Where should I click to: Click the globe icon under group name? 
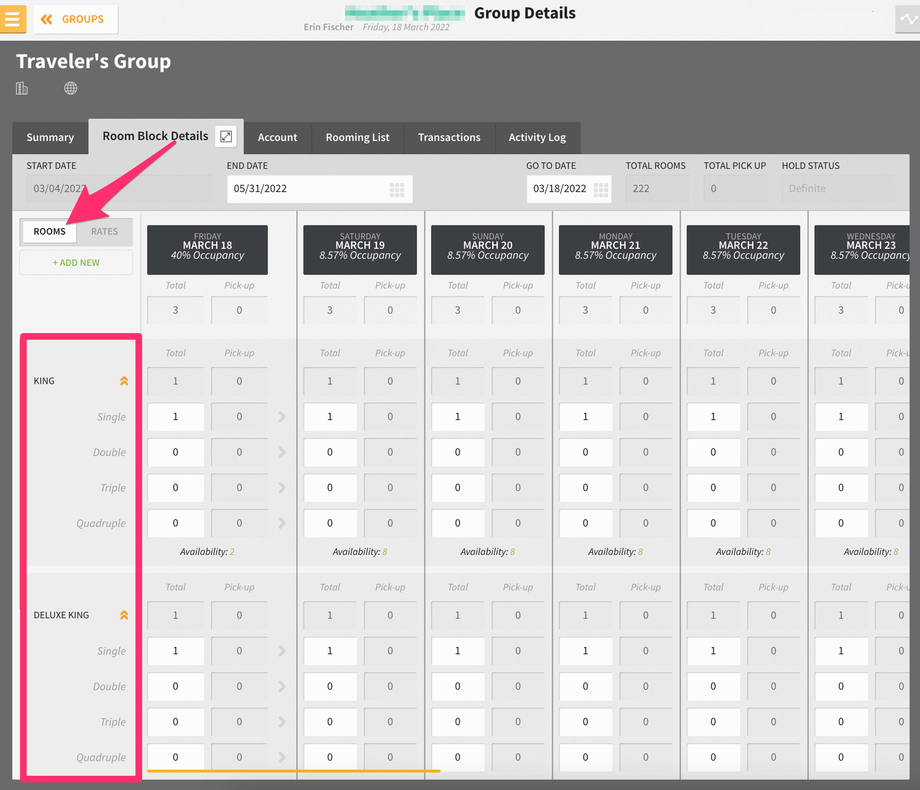[70, 89]
